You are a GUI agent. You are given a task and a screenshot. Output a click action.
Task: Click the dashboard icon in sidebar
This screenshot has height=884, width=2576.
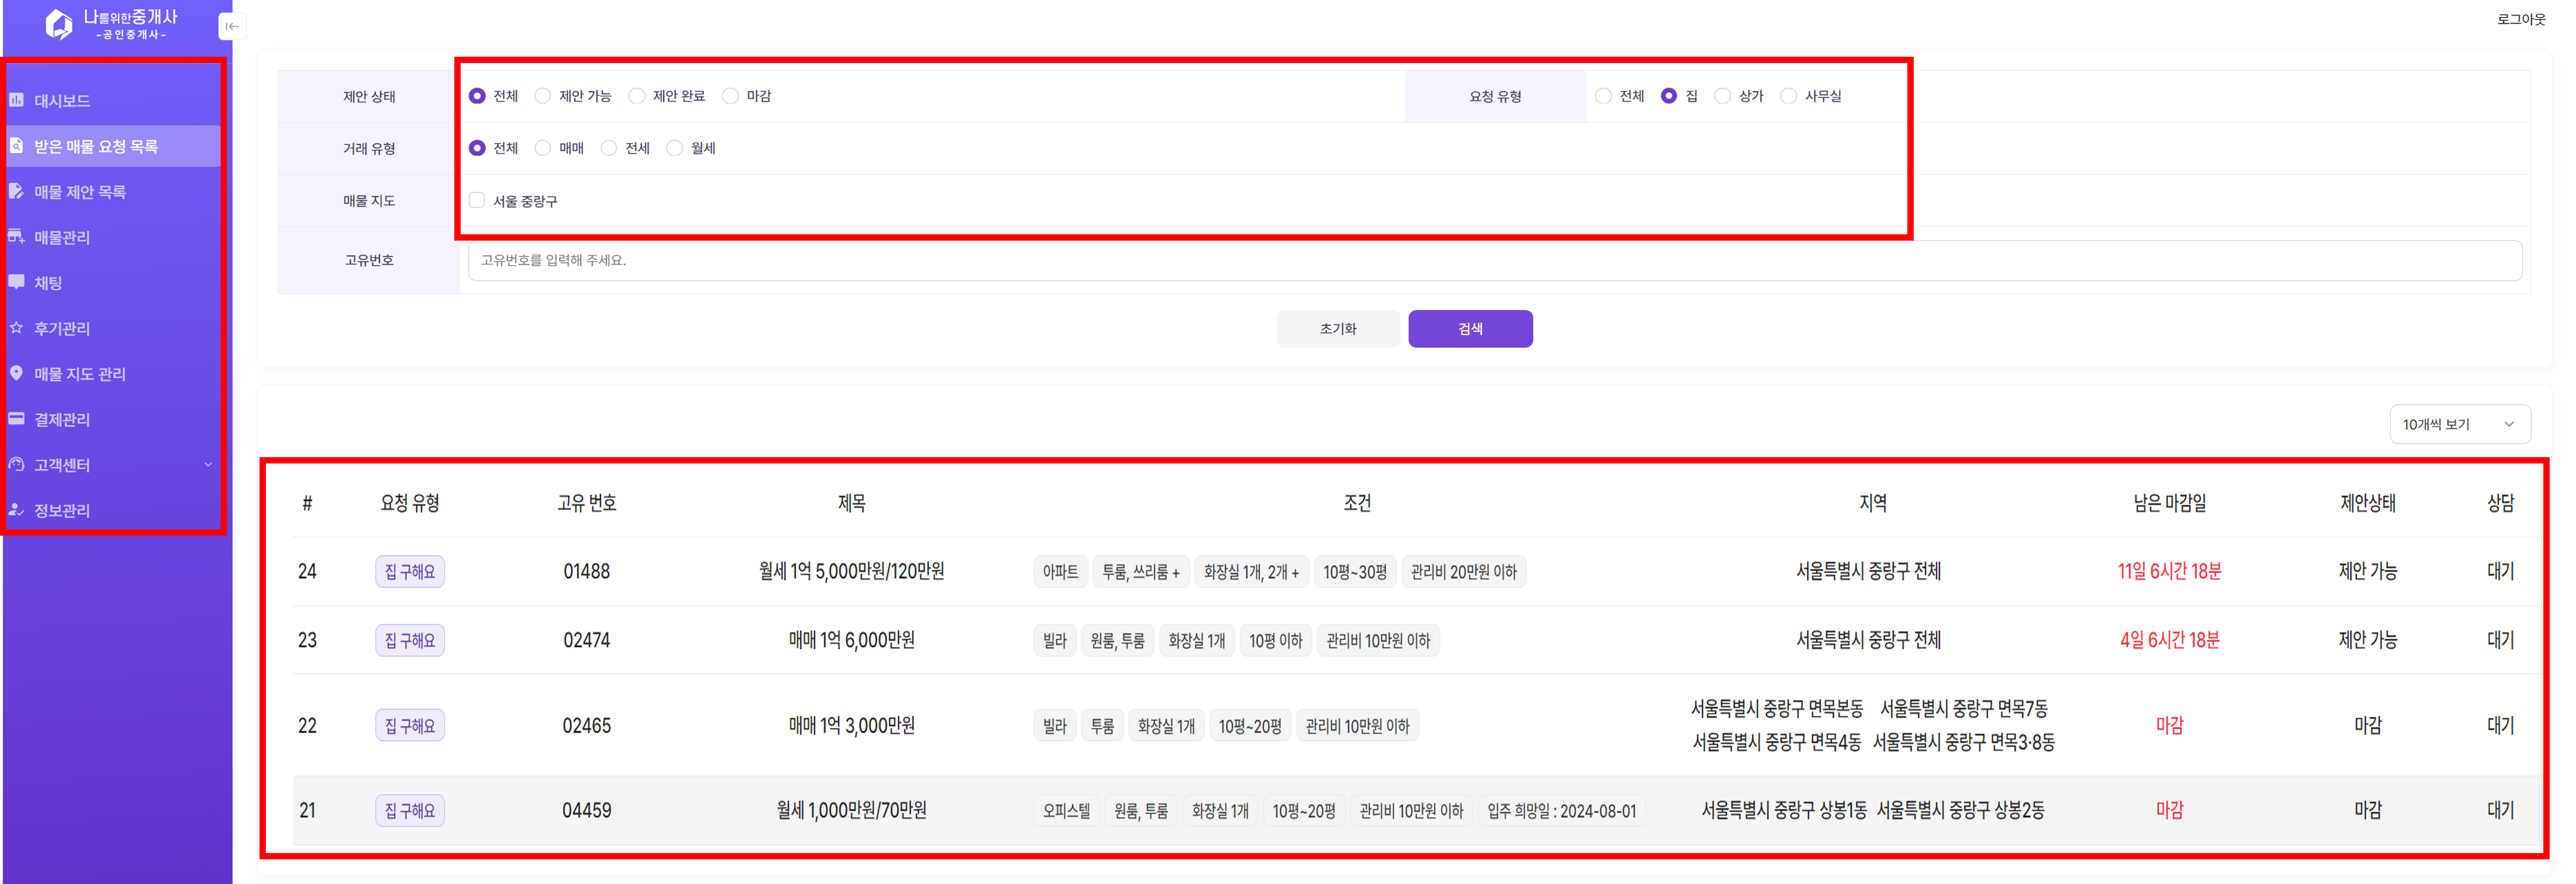17,100
